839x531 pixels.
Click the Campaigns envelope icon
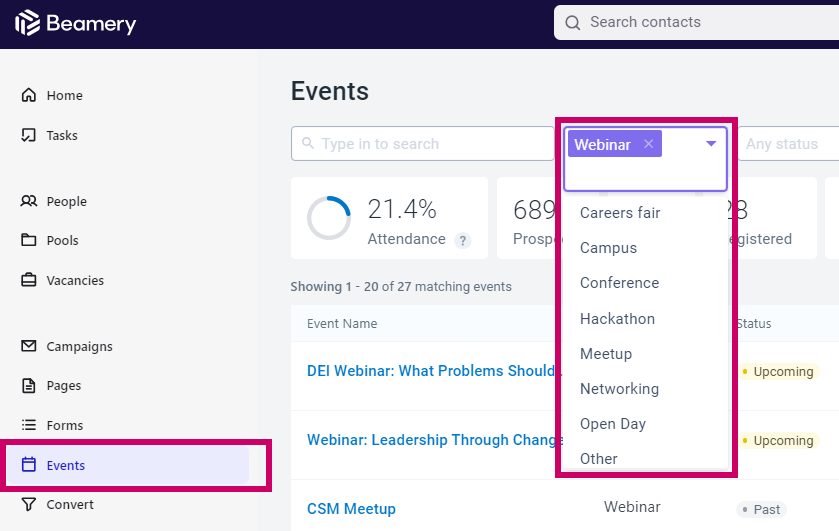pyautogui.click(x=28, y=346)
